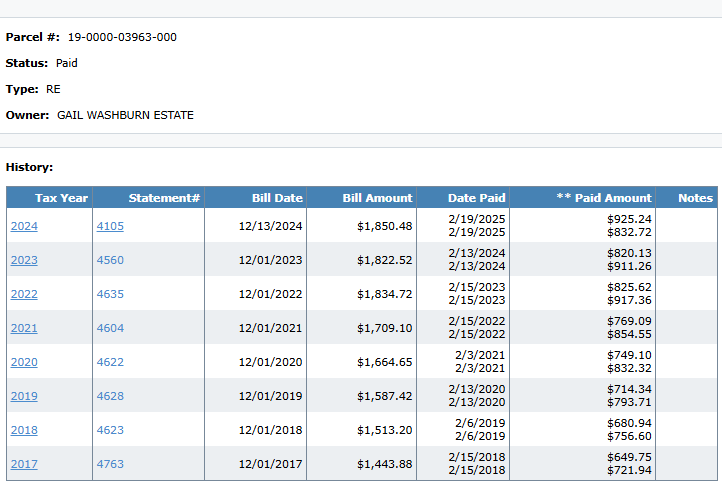Screen dimensions: 722x490
Task: Open statement number 4560
Action: (110, 260)
